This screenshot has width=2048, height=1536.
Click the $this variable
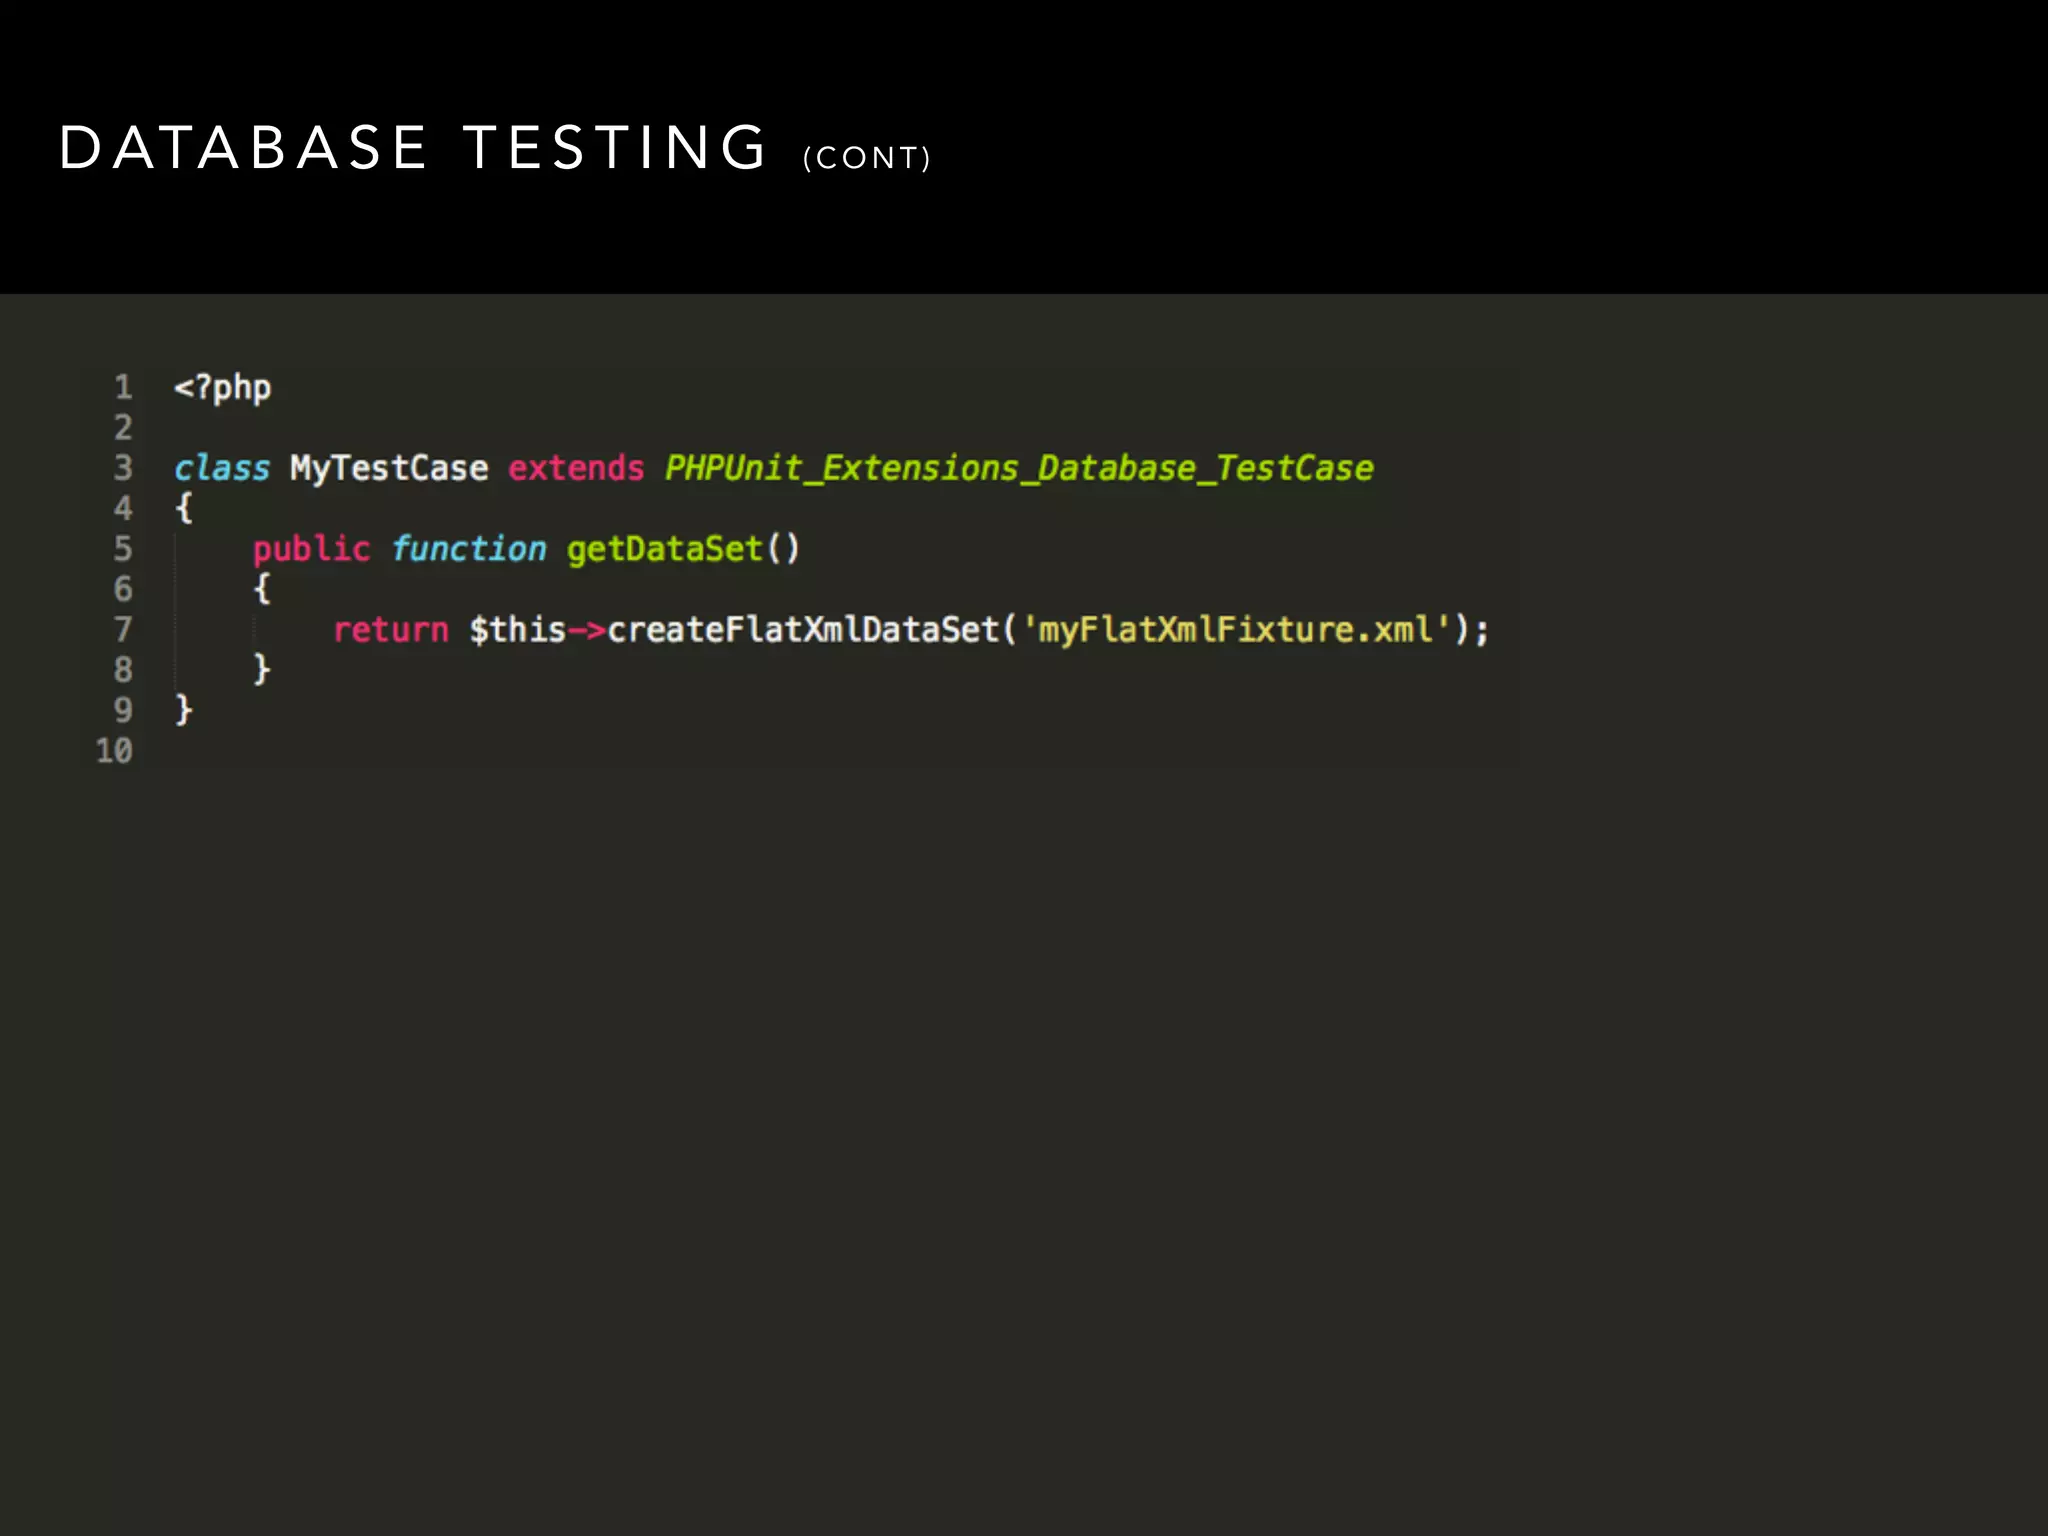coord(517,630)
